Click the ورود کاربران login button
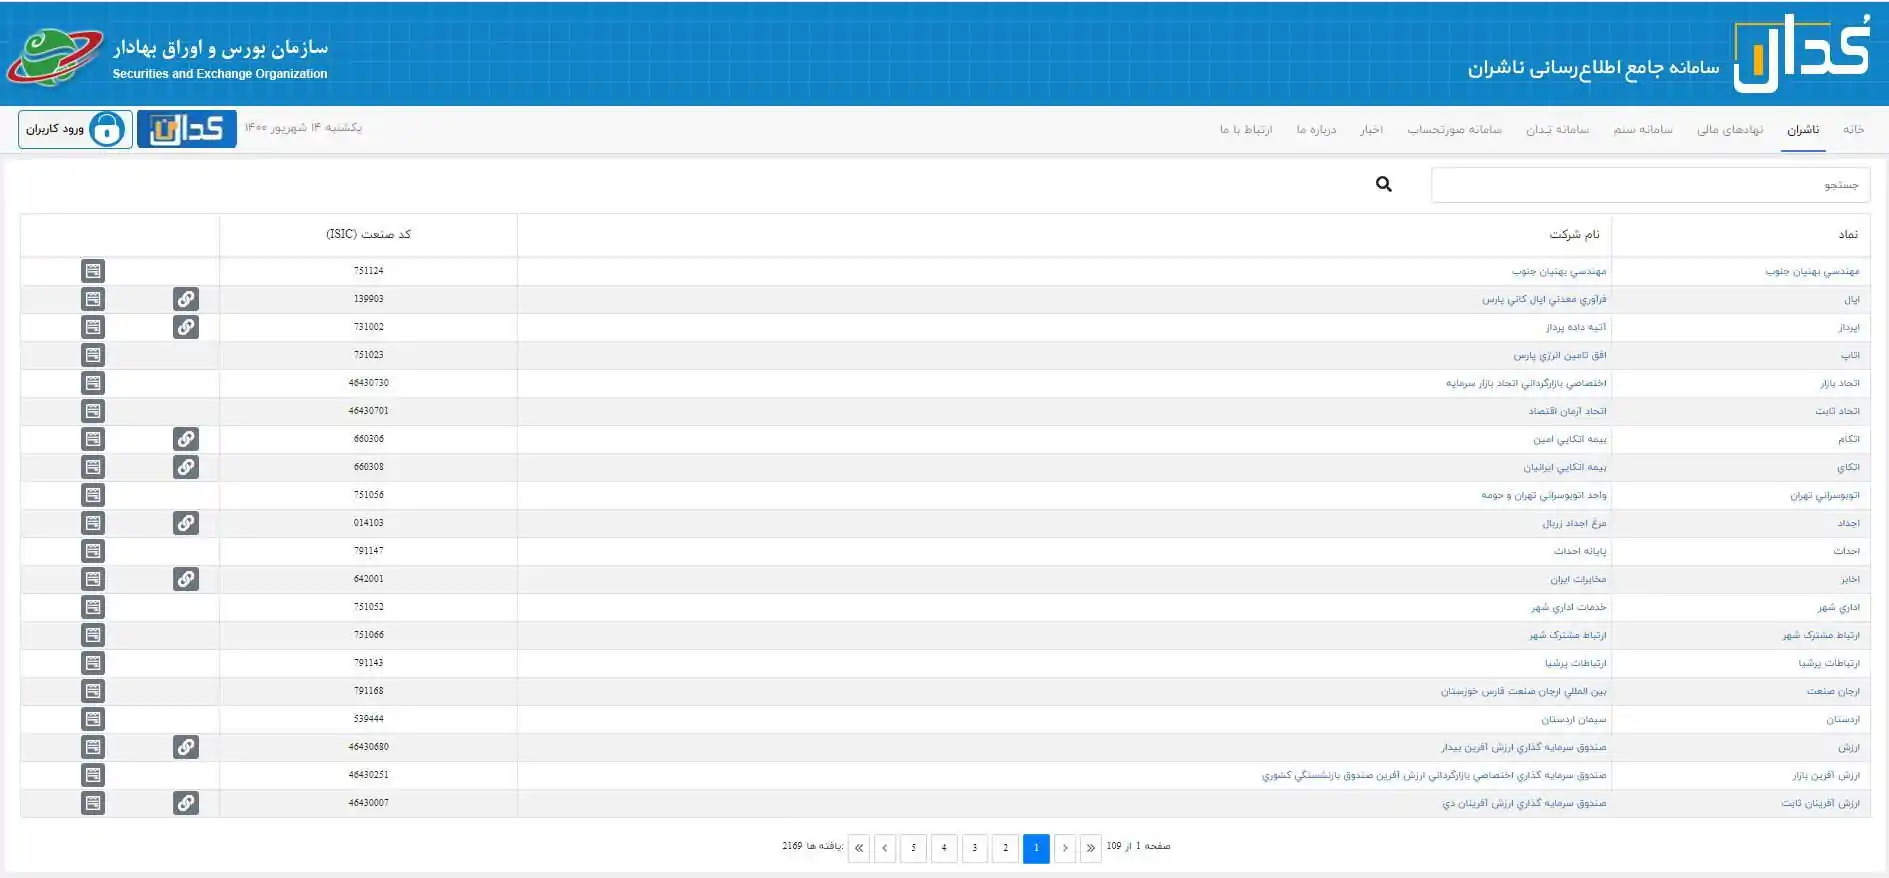The width and height of the screenshot is (1889, 878). [75, 129]
